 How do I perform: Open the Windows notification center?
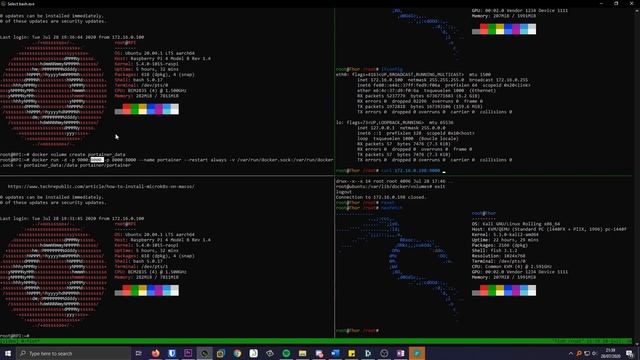coord(629,353)
